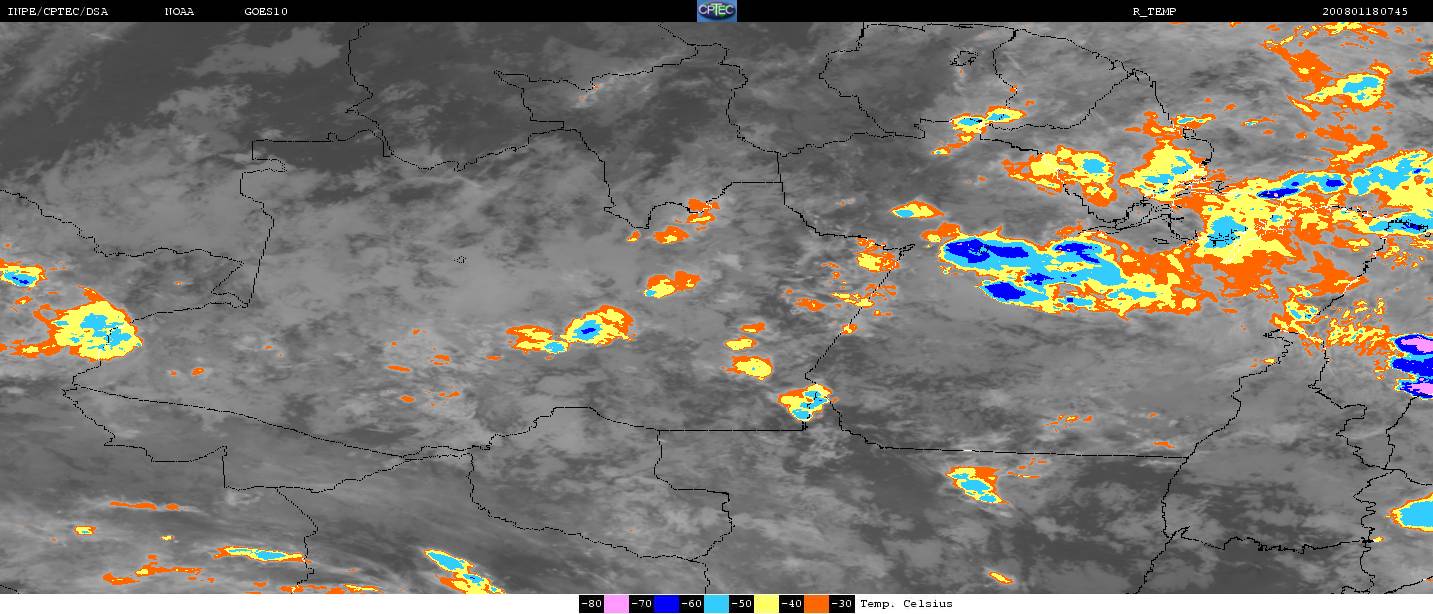Screen dimensions: 1433x614
Task: Click the 200801180745 timestamp
Action: [1365, 11]
